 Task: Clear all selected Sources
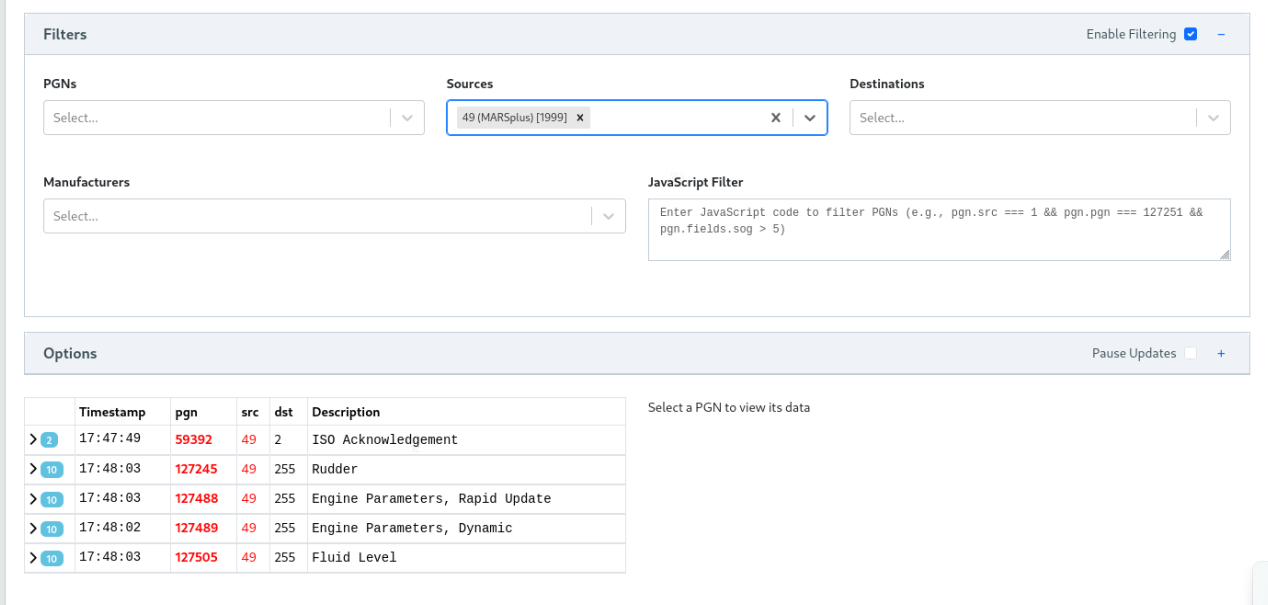775,117
